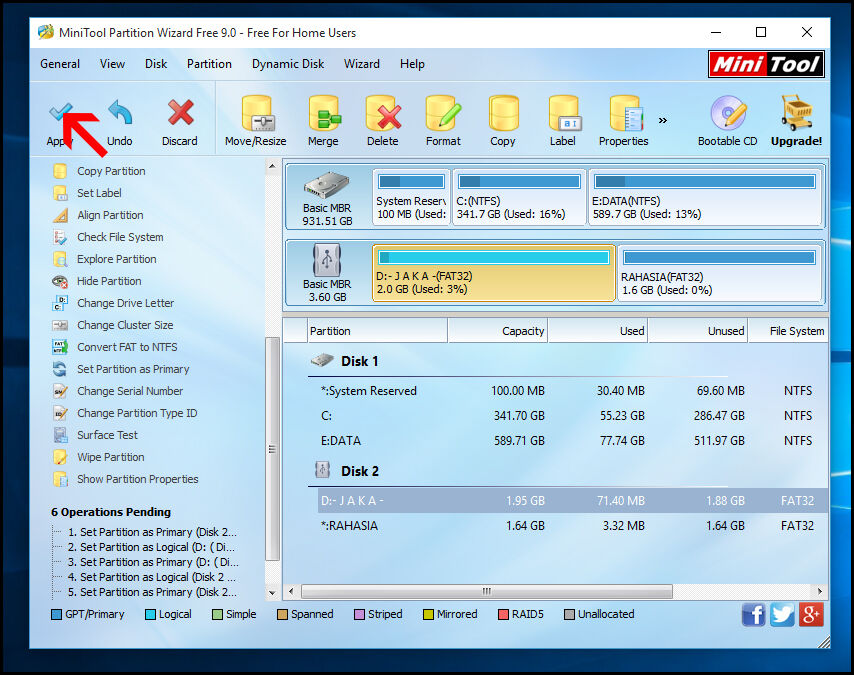Sort by the Capacity column header
The height and width of the screenshot is (675, 854).
[498, 331]
